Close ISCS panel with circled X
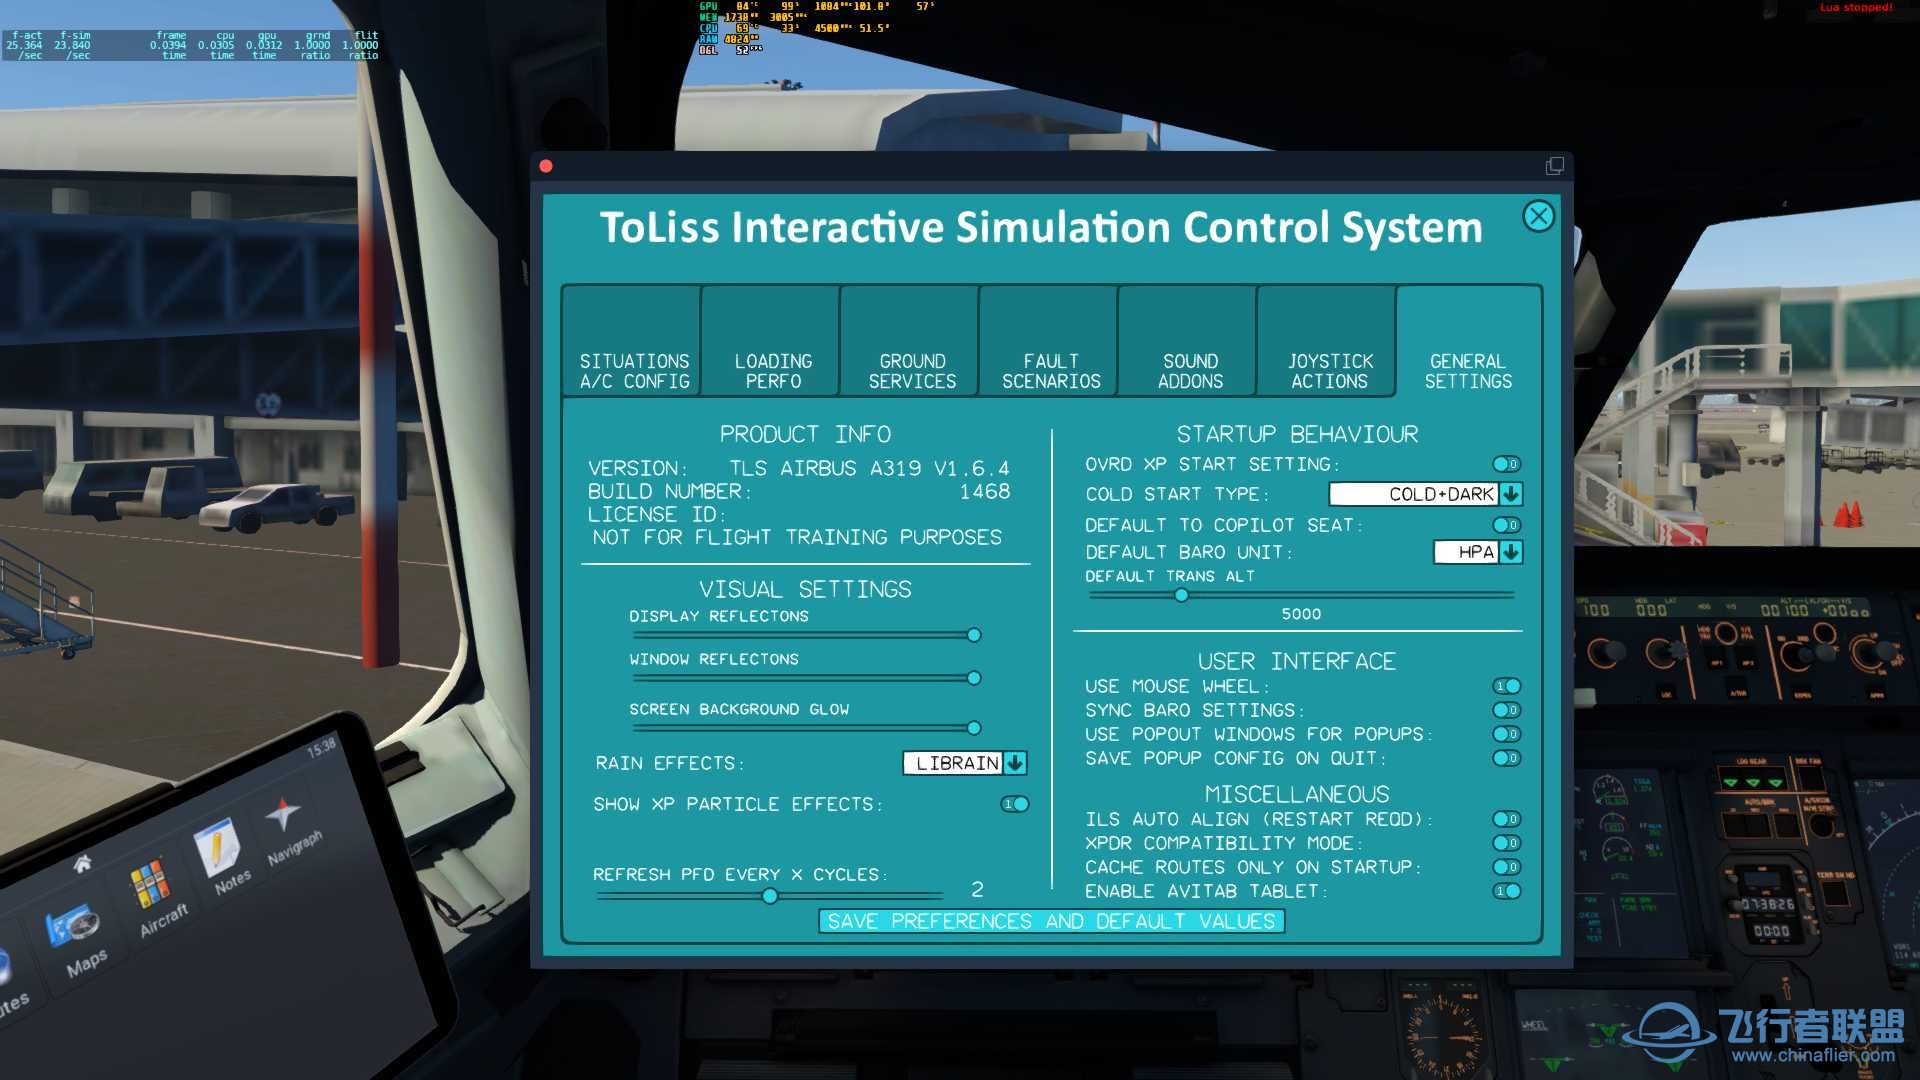 [x=1538, y=216]
